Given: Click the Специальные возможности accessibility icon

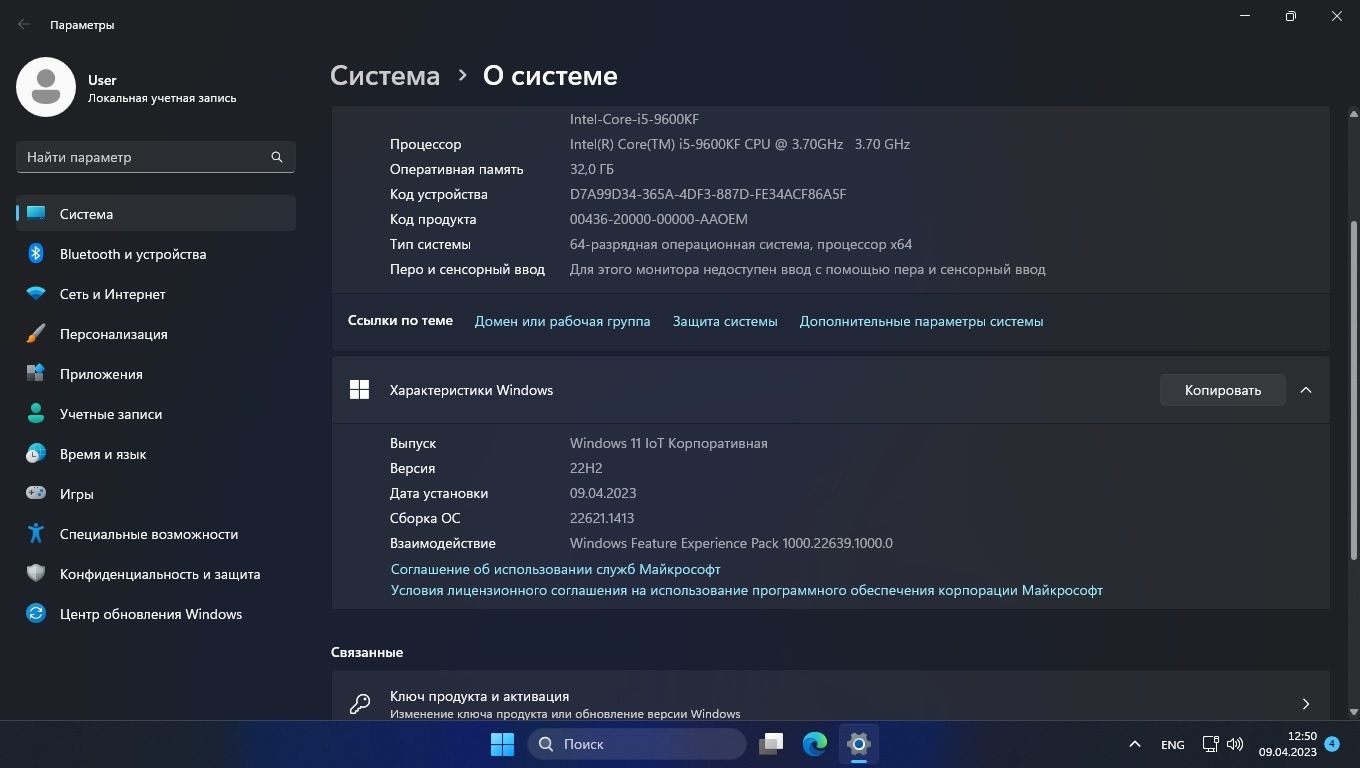Looking at the screenshot, I should (36, 534).
